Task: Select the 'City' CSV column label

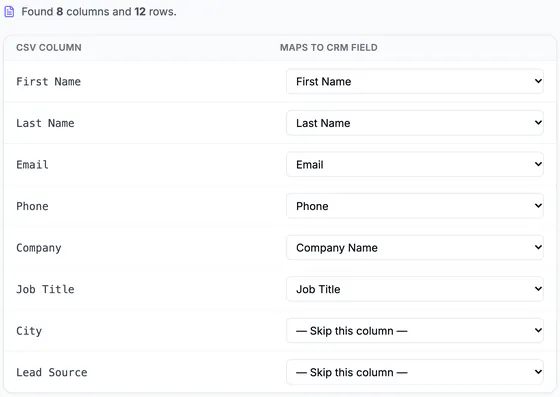Action: tap(29, 331)
